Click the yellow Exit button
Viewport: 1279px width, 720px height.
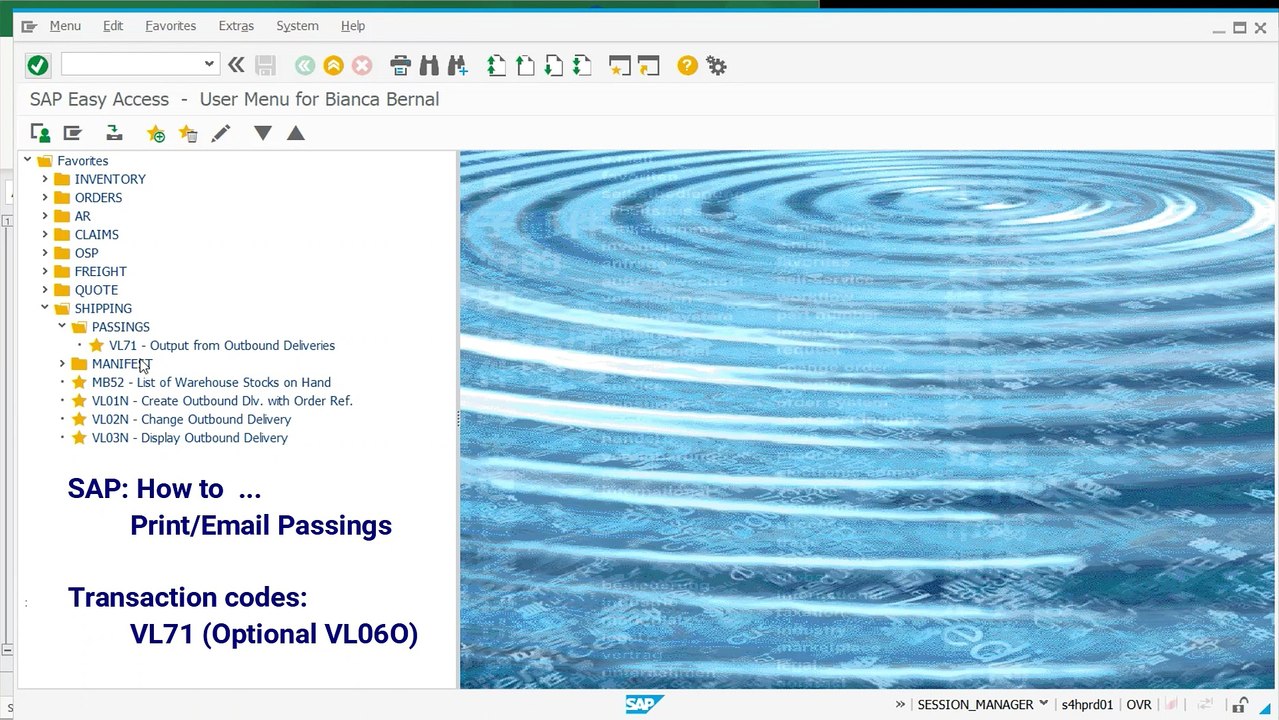click(x=334, y=66)
